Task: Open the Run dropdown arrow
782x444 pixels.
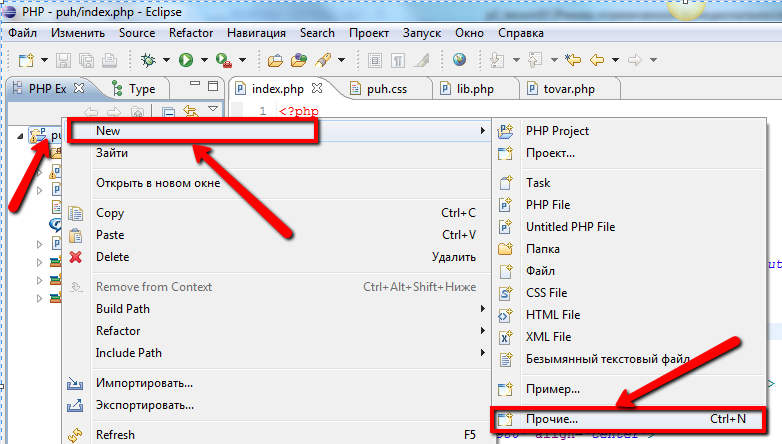Action: coord(204,60)
